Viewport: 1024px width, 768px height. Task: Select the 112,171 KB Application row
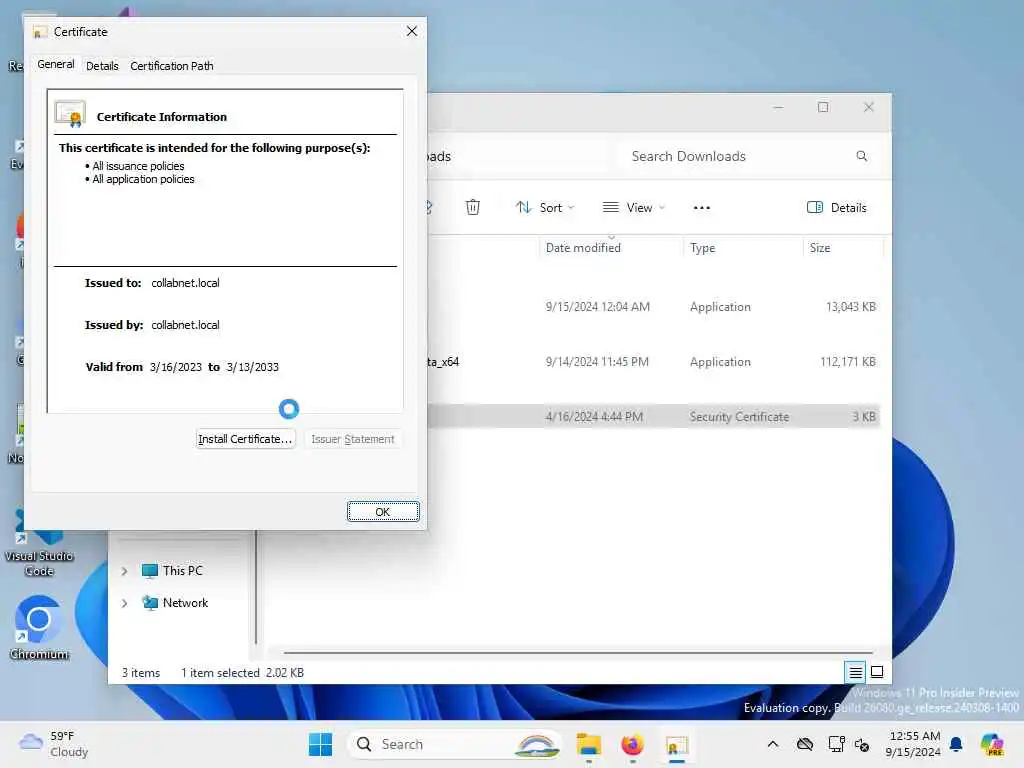coord(653,362)
